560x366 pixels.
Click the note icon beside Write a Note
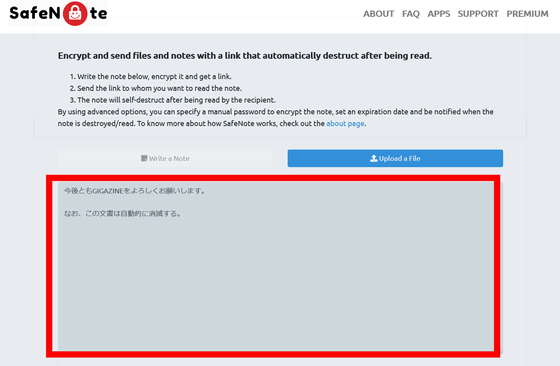pos(144,158)
